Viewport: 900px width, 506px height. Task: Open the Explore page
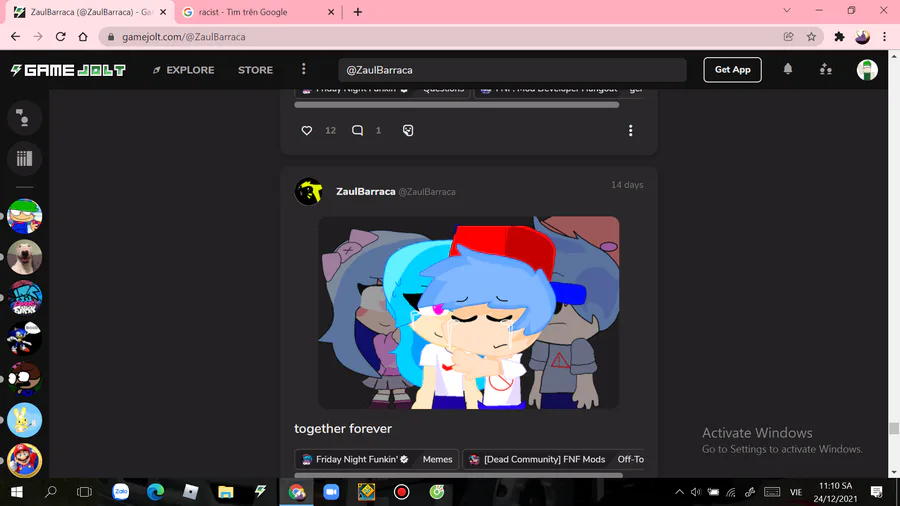pyautogui.click(x=184, y=70)
